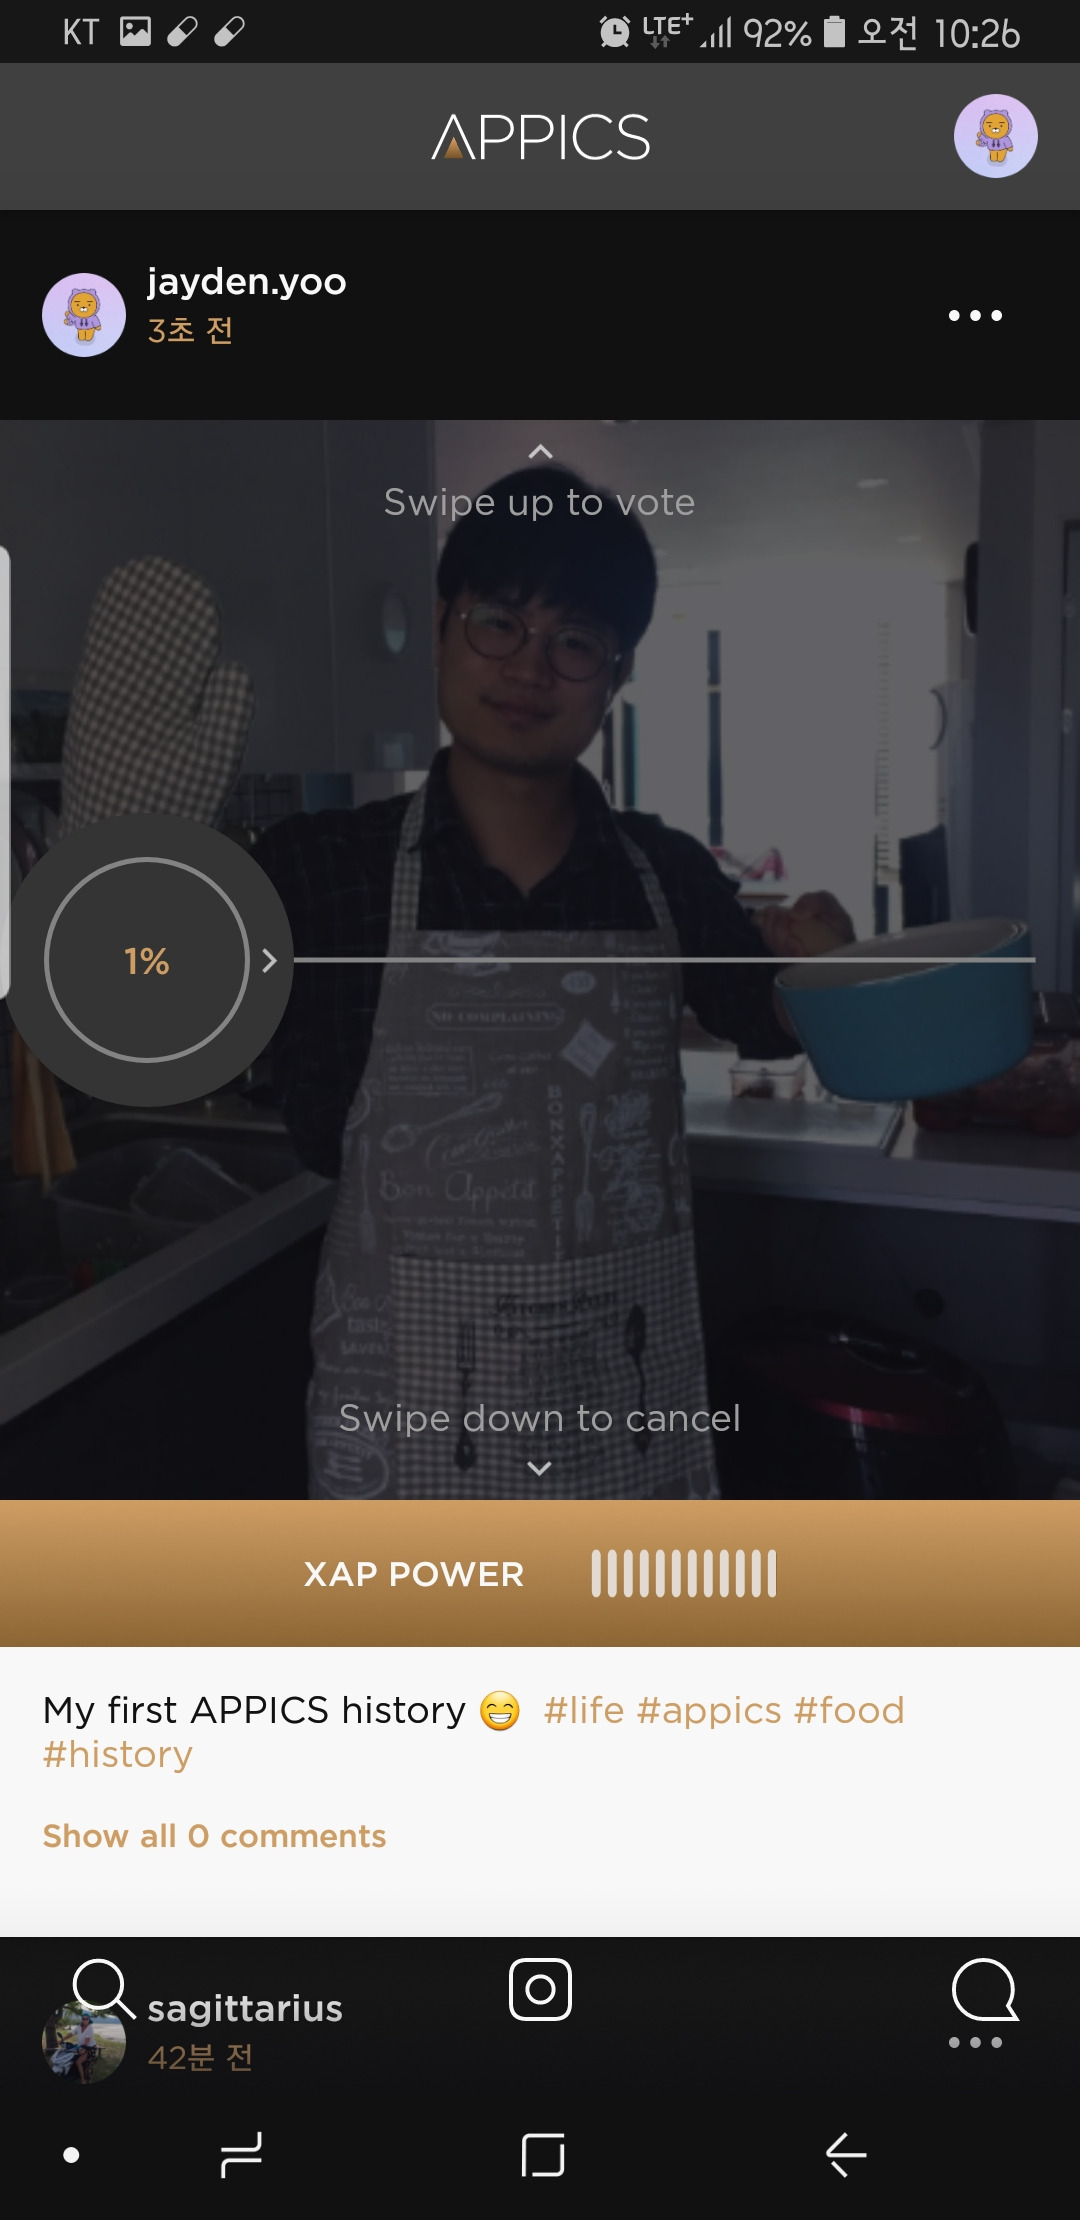Open the gallery notification icon in status bar
This screenshot has width=1080, height=2220.
(135, 32)
